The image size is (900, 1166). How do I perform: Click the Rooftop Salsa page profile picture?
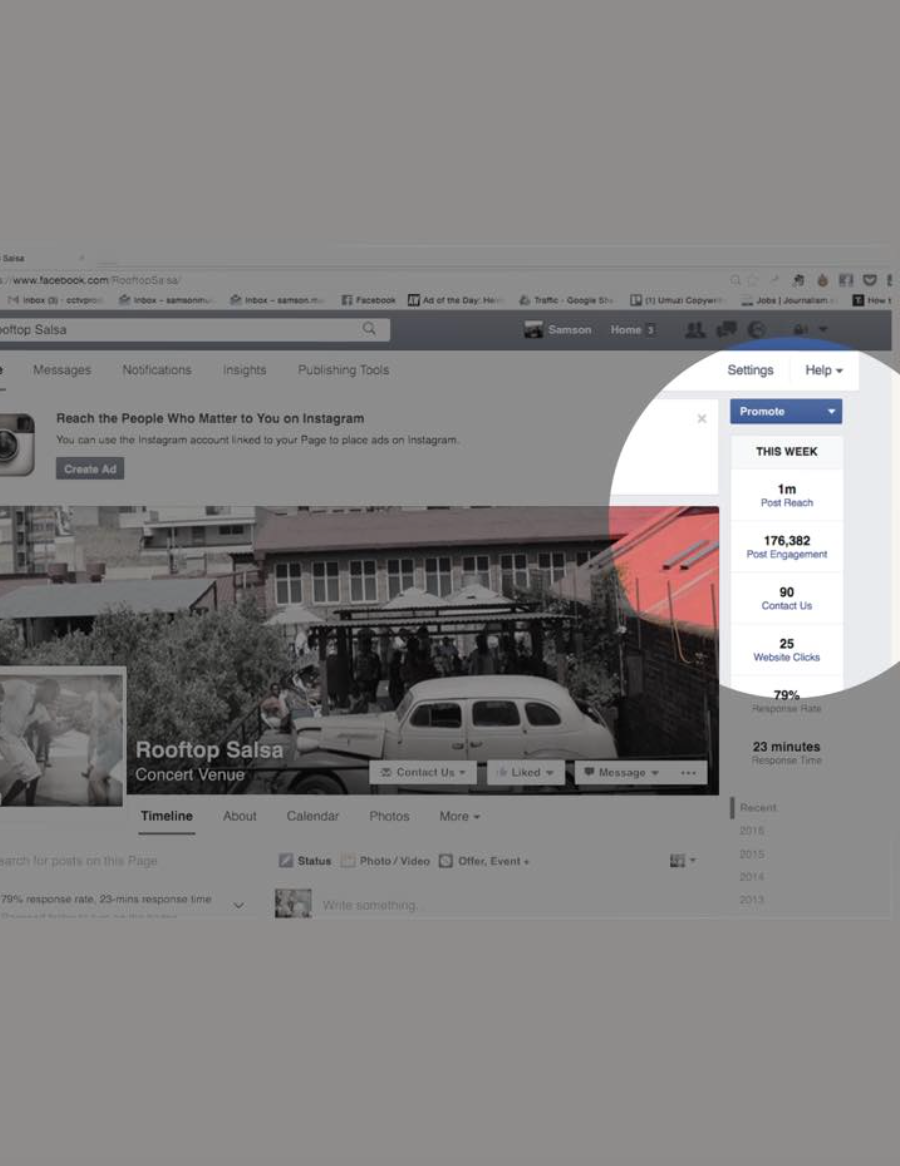[x=61, y=740]
